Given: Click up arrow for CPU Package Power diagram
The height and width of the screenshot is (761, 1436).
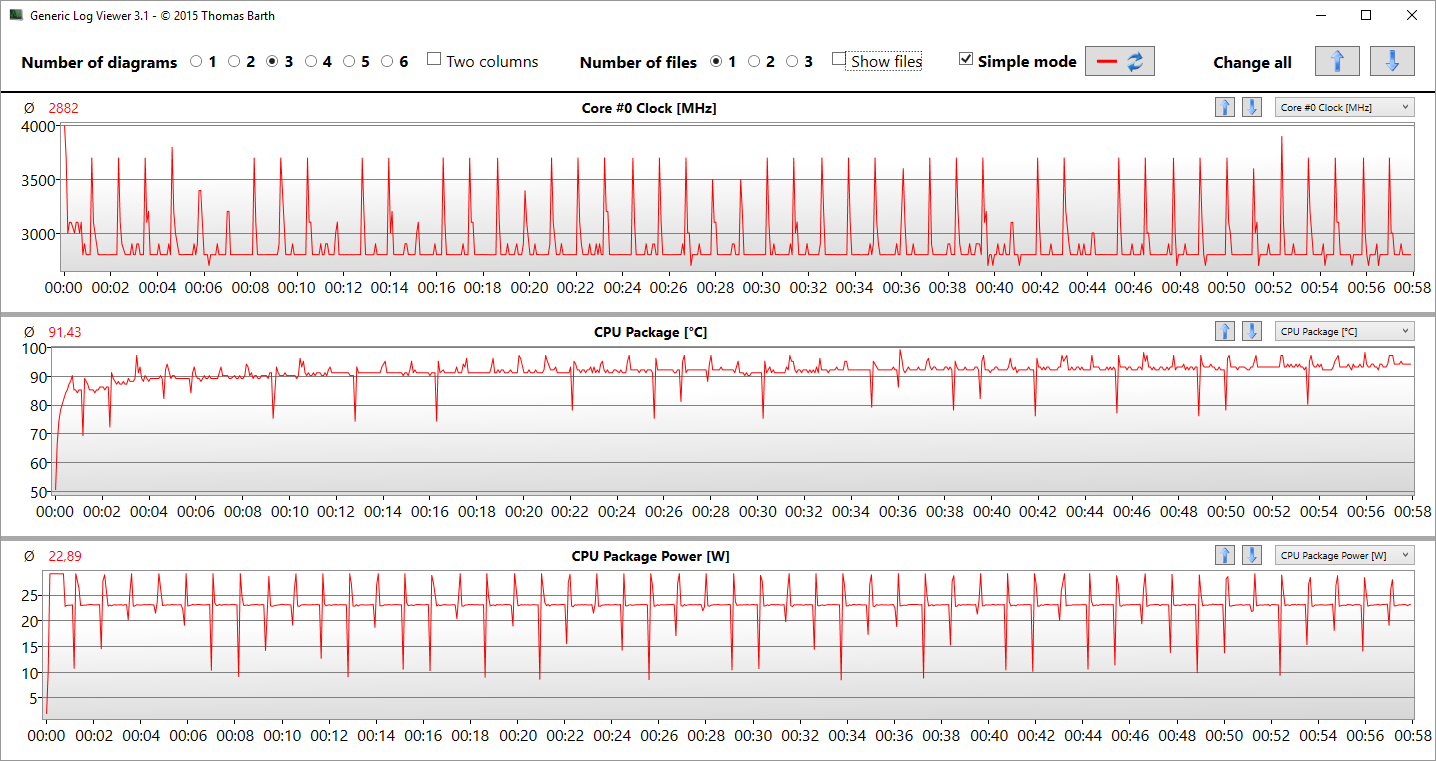Looking at the screenshot, I should 1225,555.
